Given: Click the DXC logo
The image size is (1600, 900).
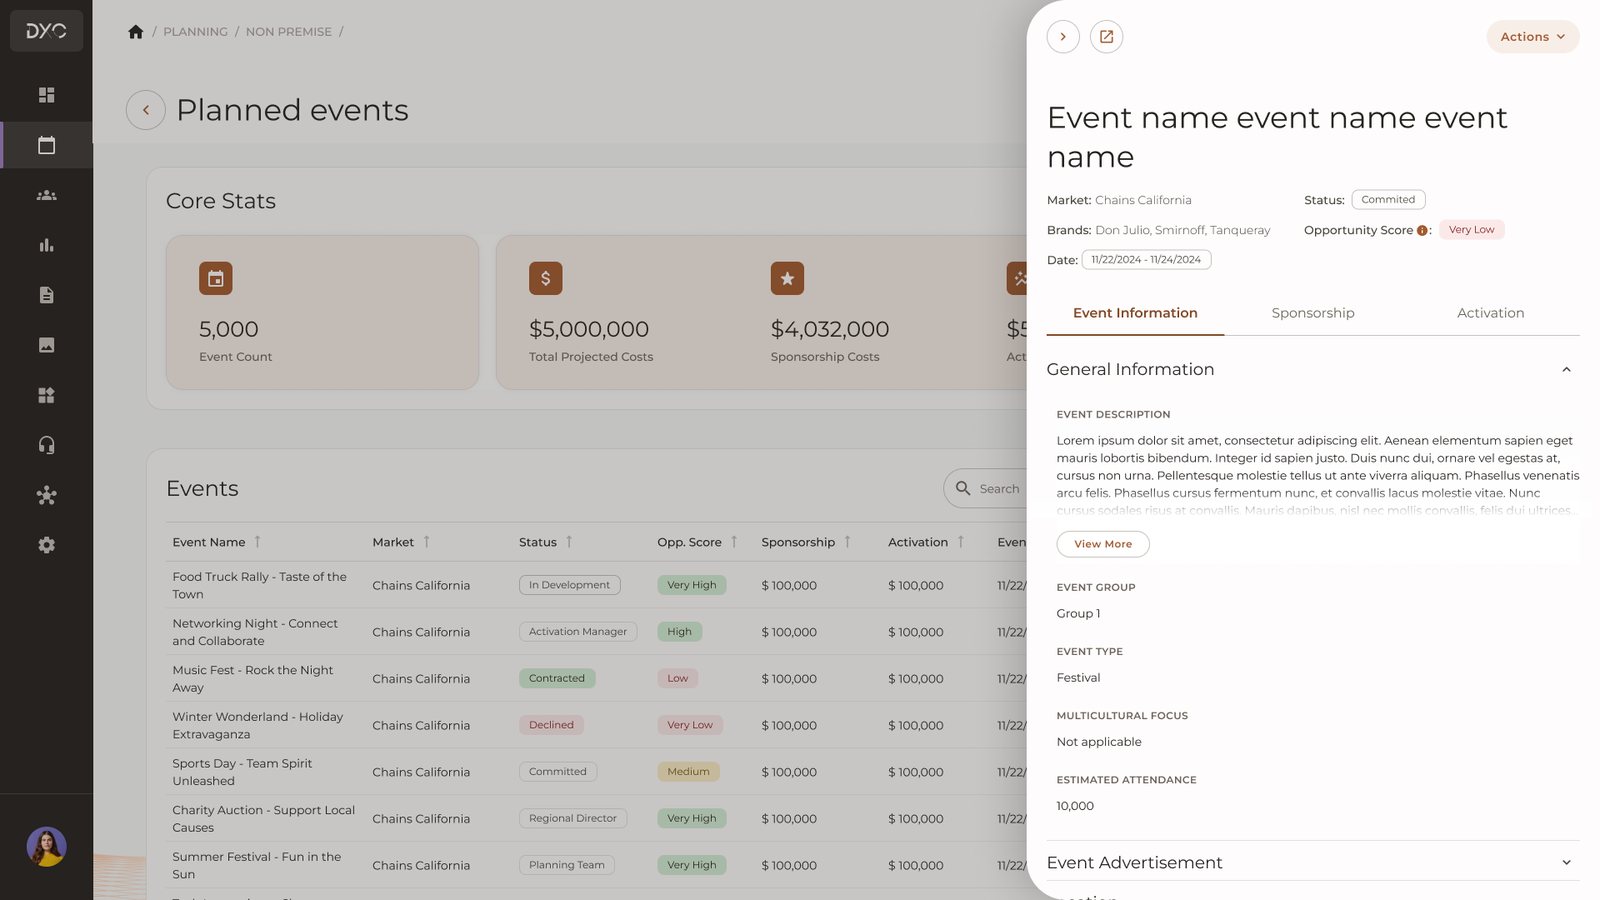Looking at the screenshot, I should pos(46,31).
